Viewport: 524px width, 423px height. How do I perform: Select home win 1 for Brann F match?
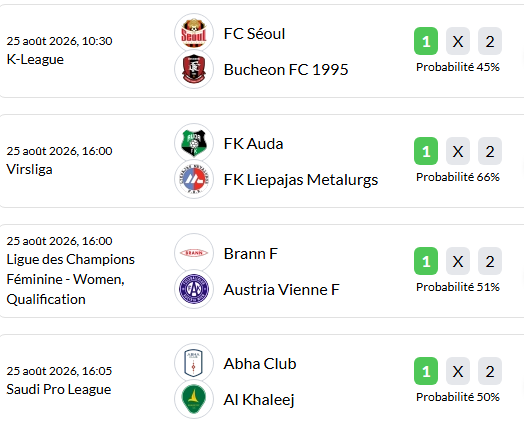(x=426, y=261)
